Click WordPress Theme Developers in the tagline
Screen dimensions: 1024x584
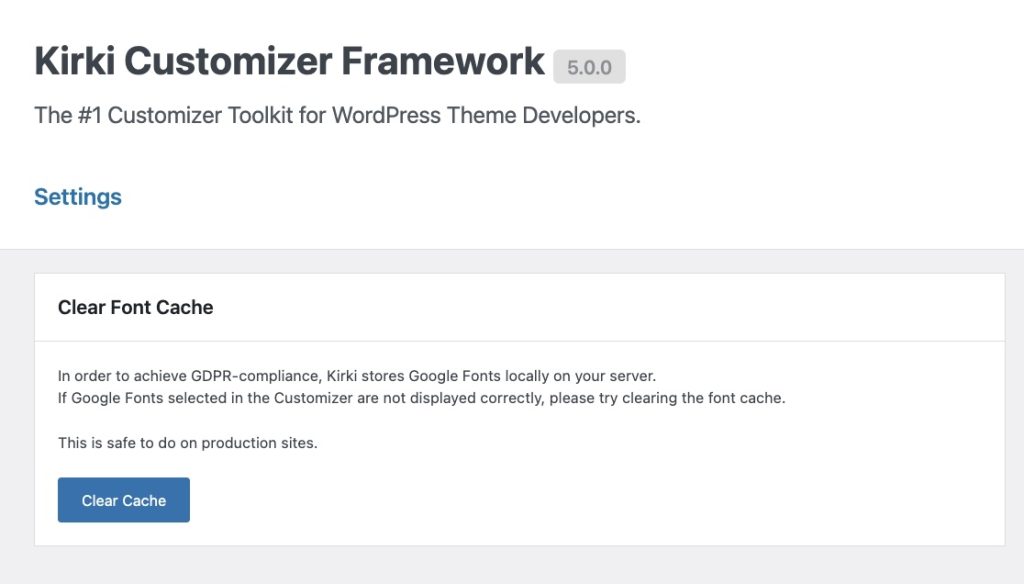point(485,115)
